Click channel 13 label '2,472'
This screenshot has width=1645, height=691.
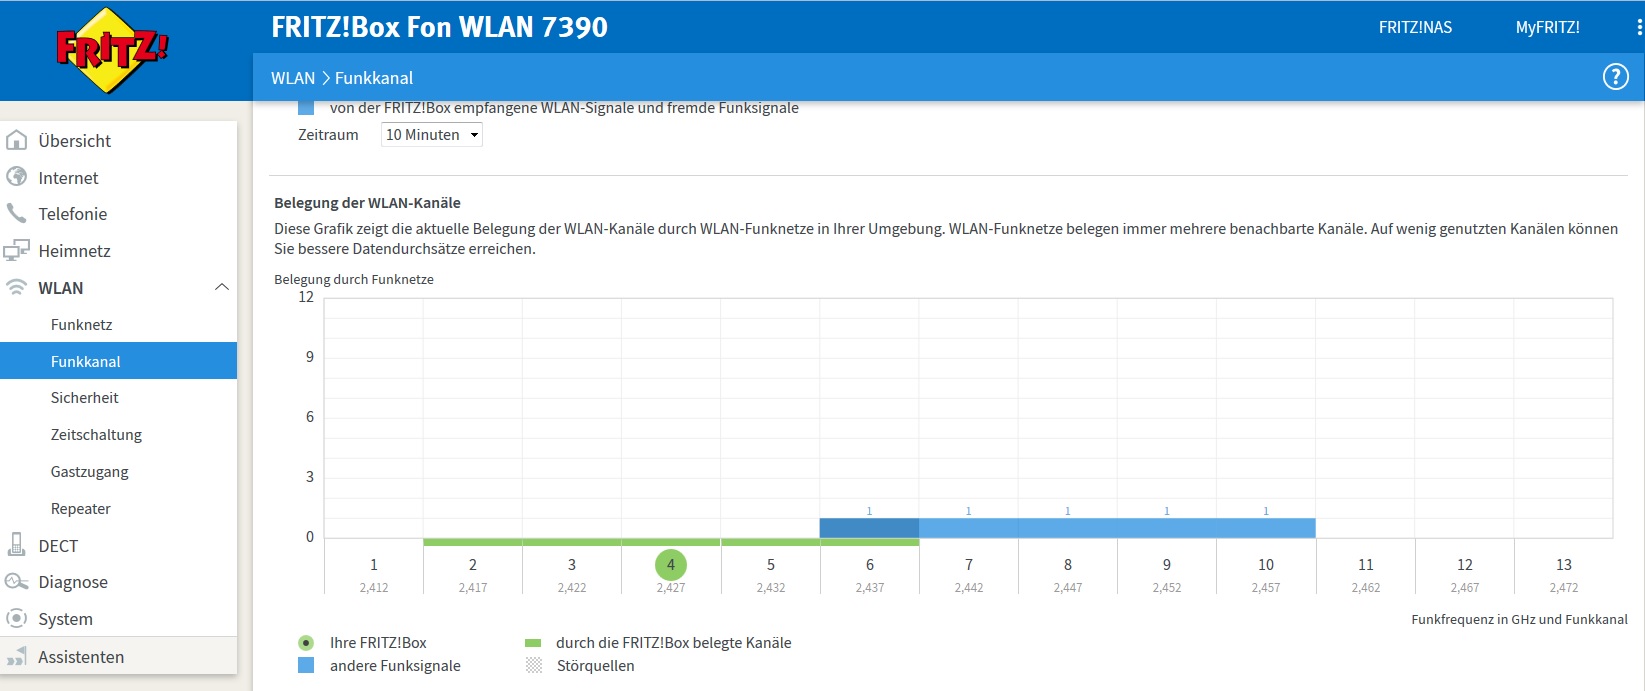(1564, 588)
